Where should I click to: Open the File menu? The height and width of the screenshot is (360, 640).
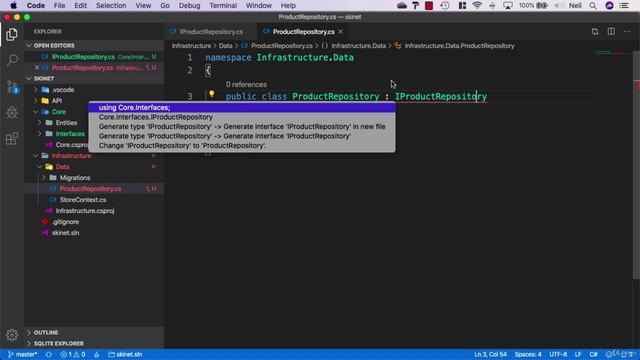pyautogui.click(x=59, y=5)
